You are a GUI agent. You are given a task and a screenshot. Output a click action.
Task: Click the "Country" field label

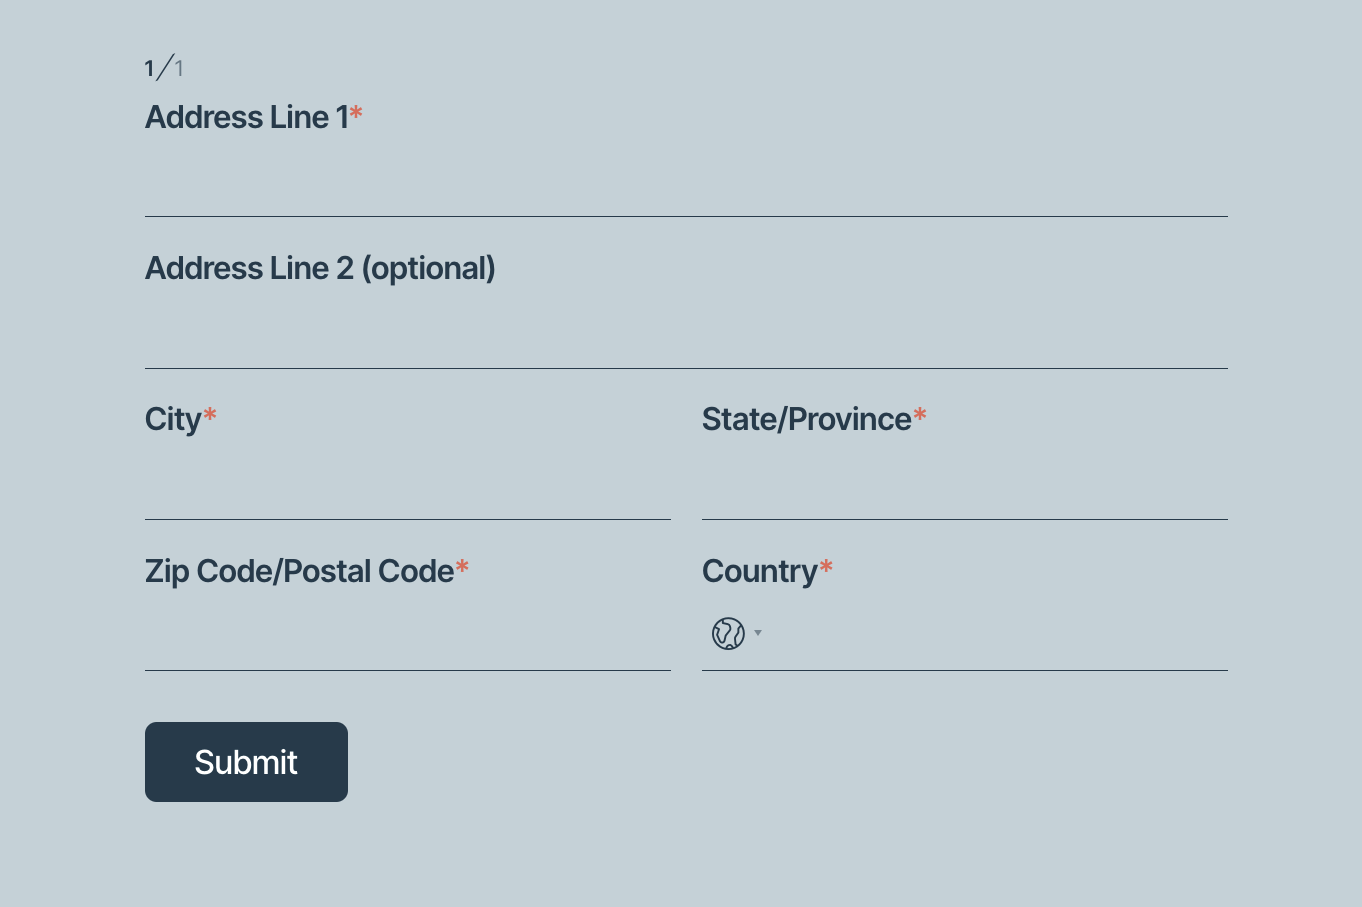(x=759, y=571)
